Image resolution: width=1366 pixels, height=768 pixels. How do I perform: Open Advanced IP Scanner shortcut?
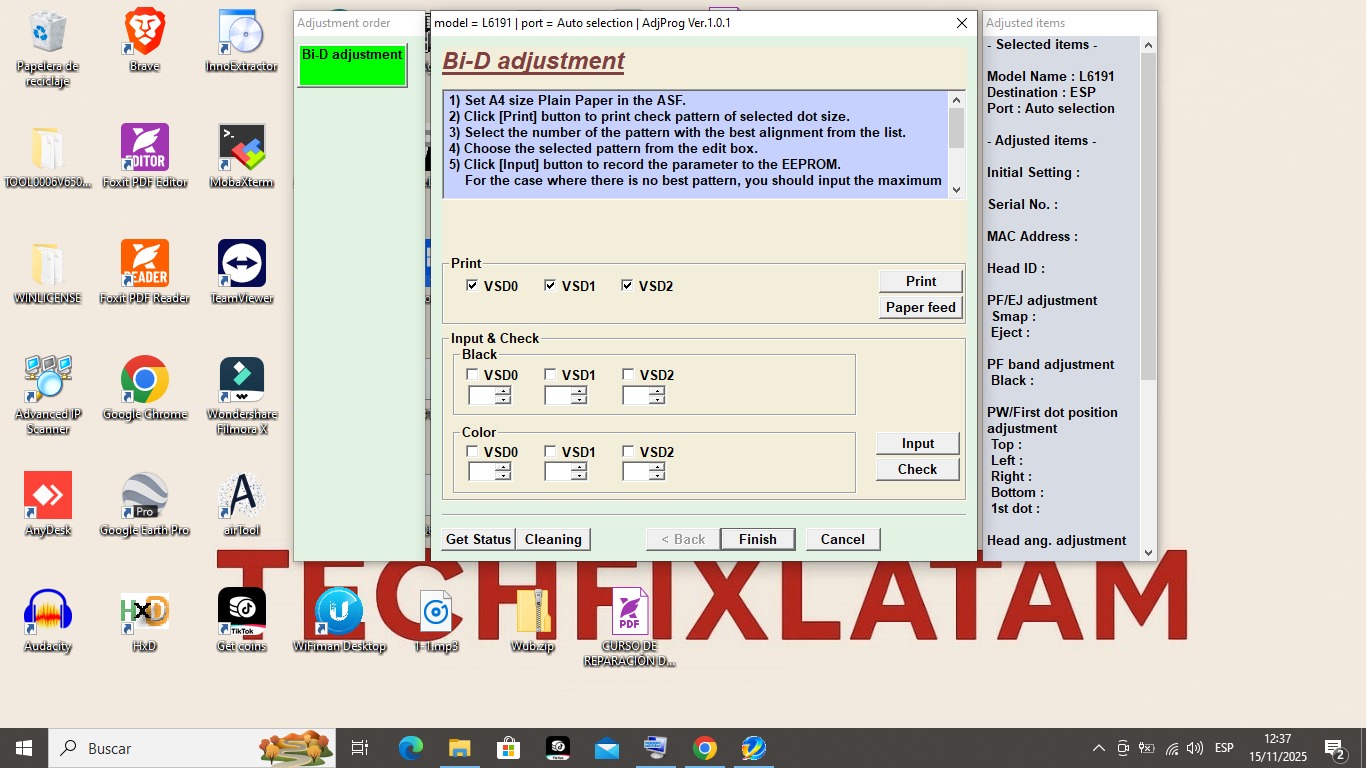[47, 380]
